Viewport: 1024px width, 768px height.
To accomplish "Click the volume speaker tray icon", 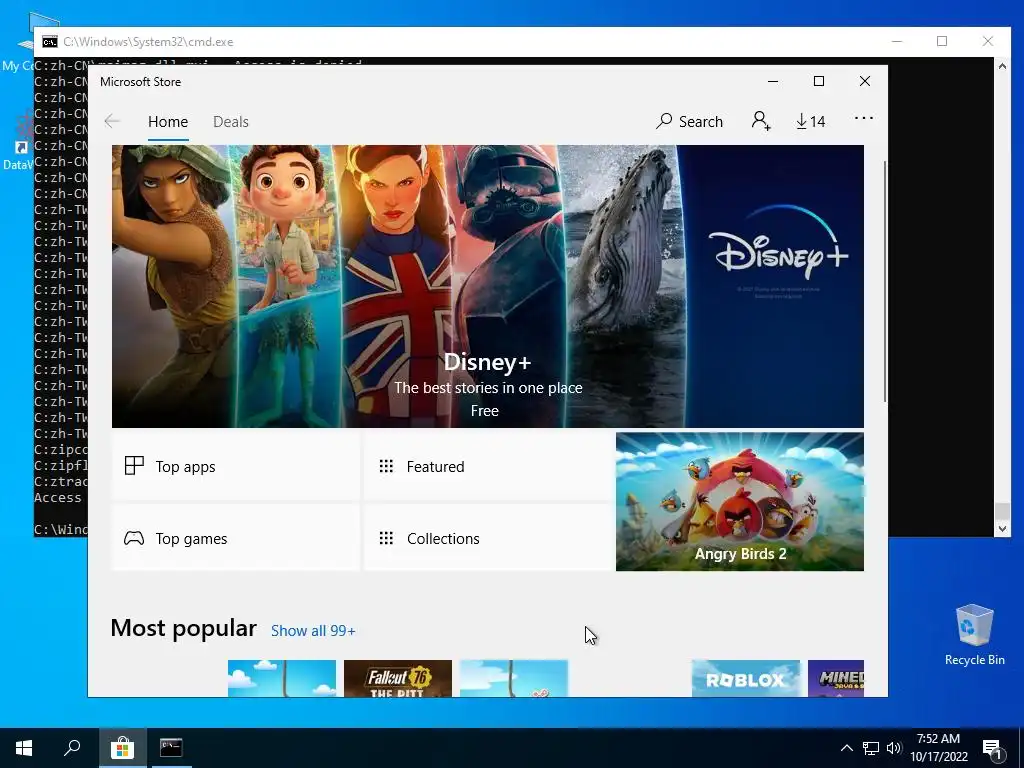I will coord(894,748).
